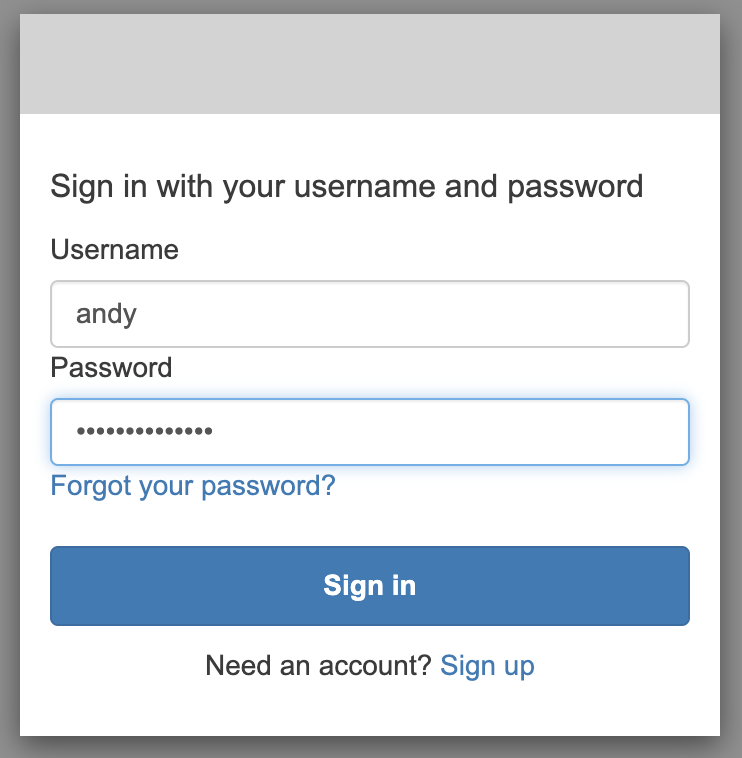Click the sign-in heading text
Viewport: 742px width, 758px height.
(346, 186)
